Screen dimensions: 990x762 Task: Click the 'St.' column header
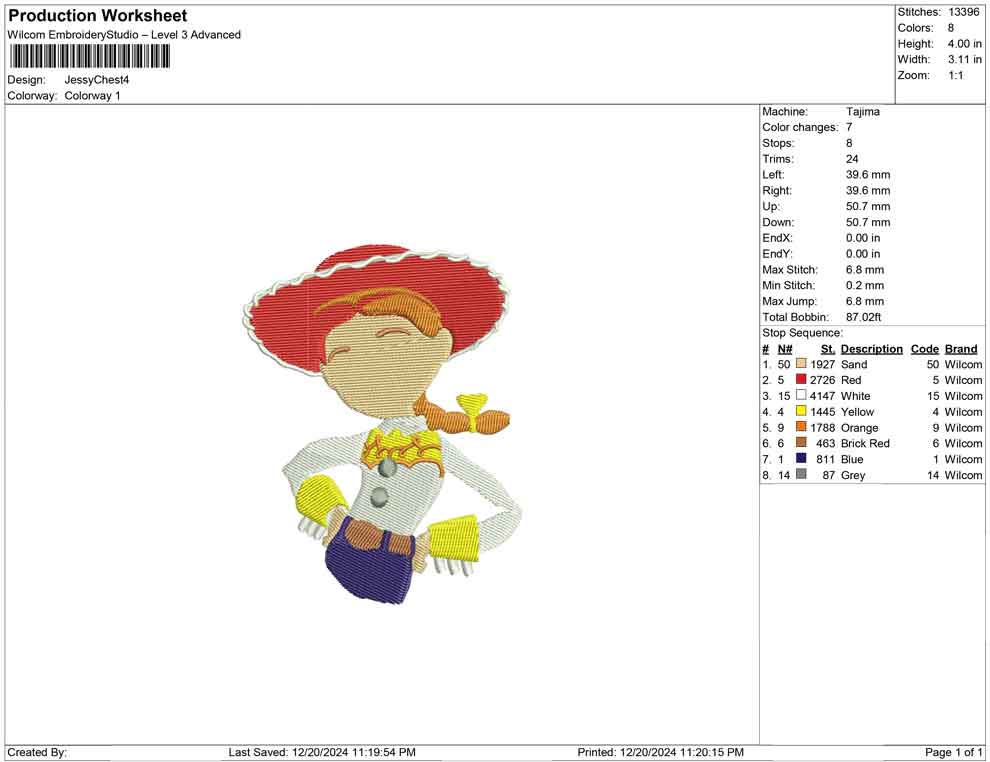[x=828, y=349]
